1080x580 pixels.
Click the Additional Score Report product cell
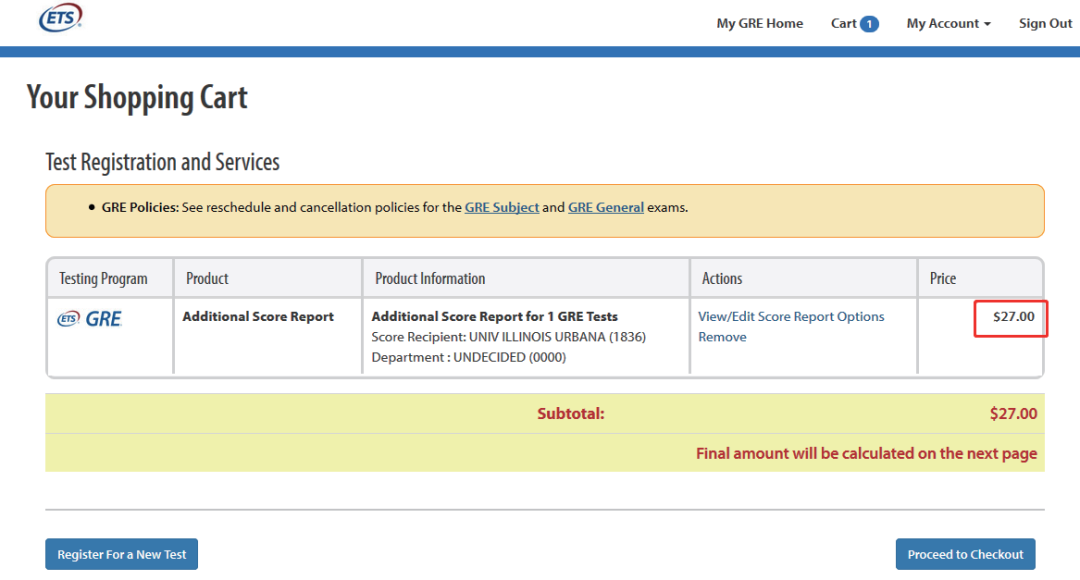[x=258, y=316]
